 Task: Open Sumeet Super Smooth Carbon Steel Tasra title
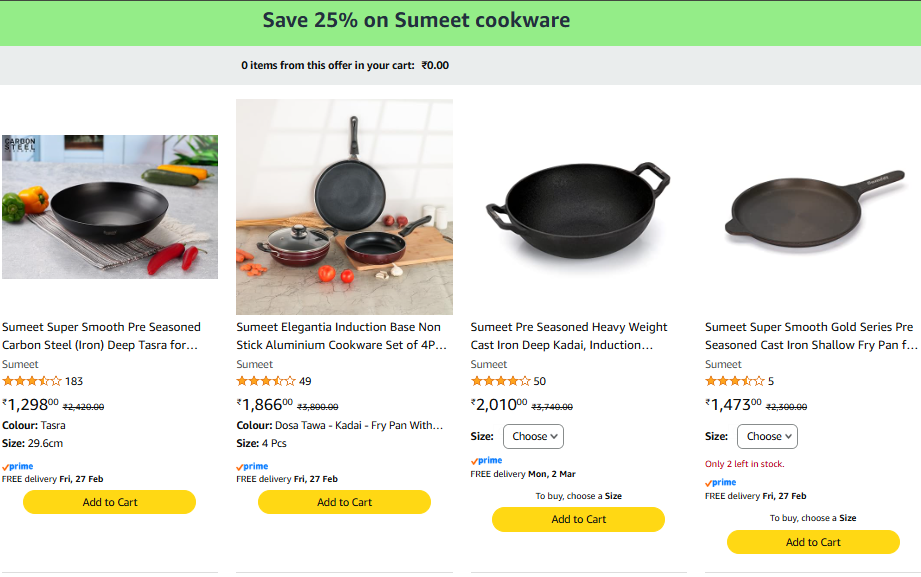(101, 336)
